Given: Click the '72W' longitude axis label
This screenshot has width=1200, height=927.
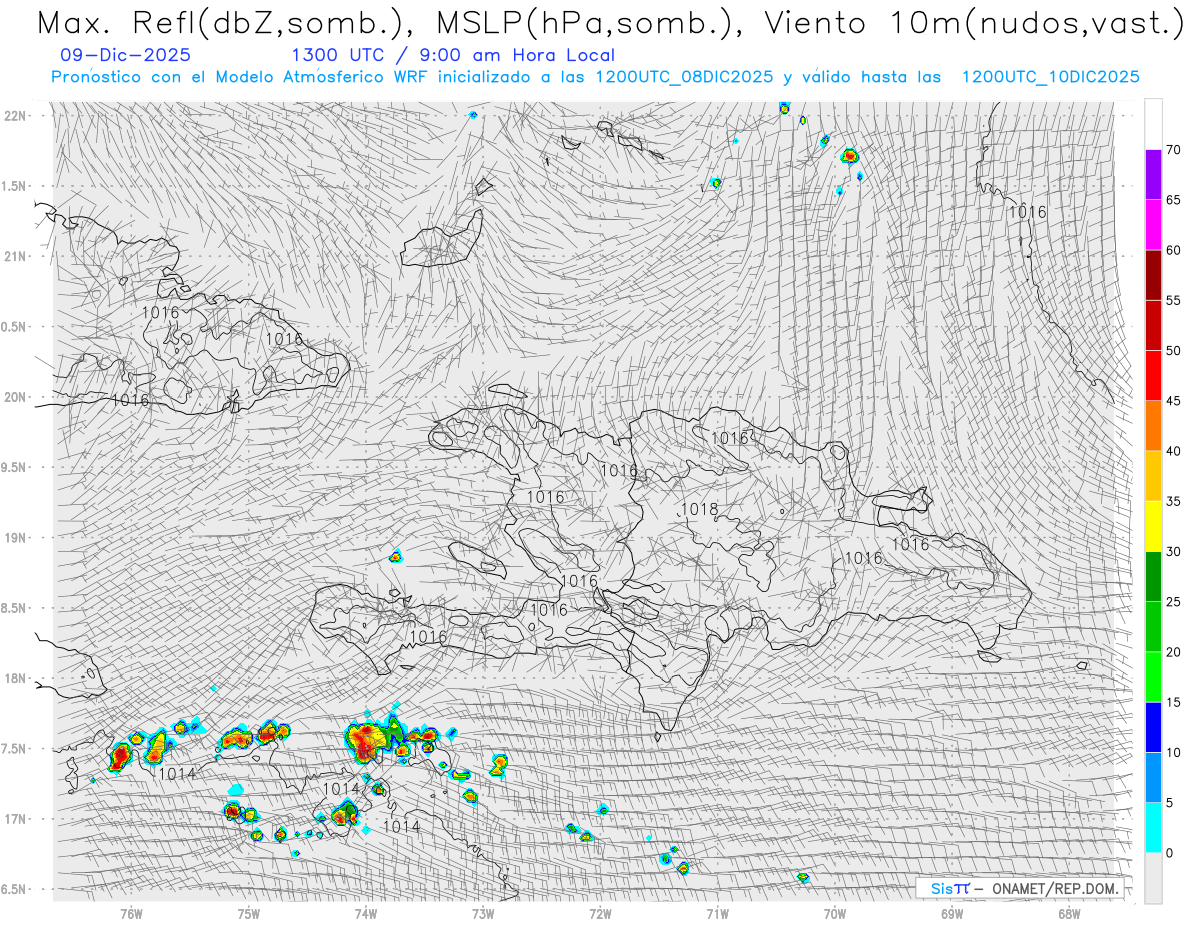Looking at the screenshot, I should tap(600, 912).
